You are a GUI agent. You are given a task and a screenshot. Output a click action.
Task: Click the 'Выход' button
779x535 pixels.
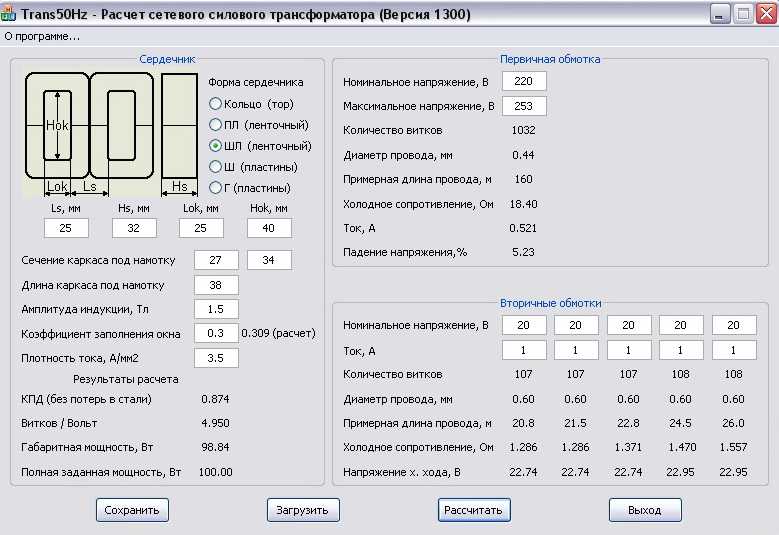coord(645,510)
